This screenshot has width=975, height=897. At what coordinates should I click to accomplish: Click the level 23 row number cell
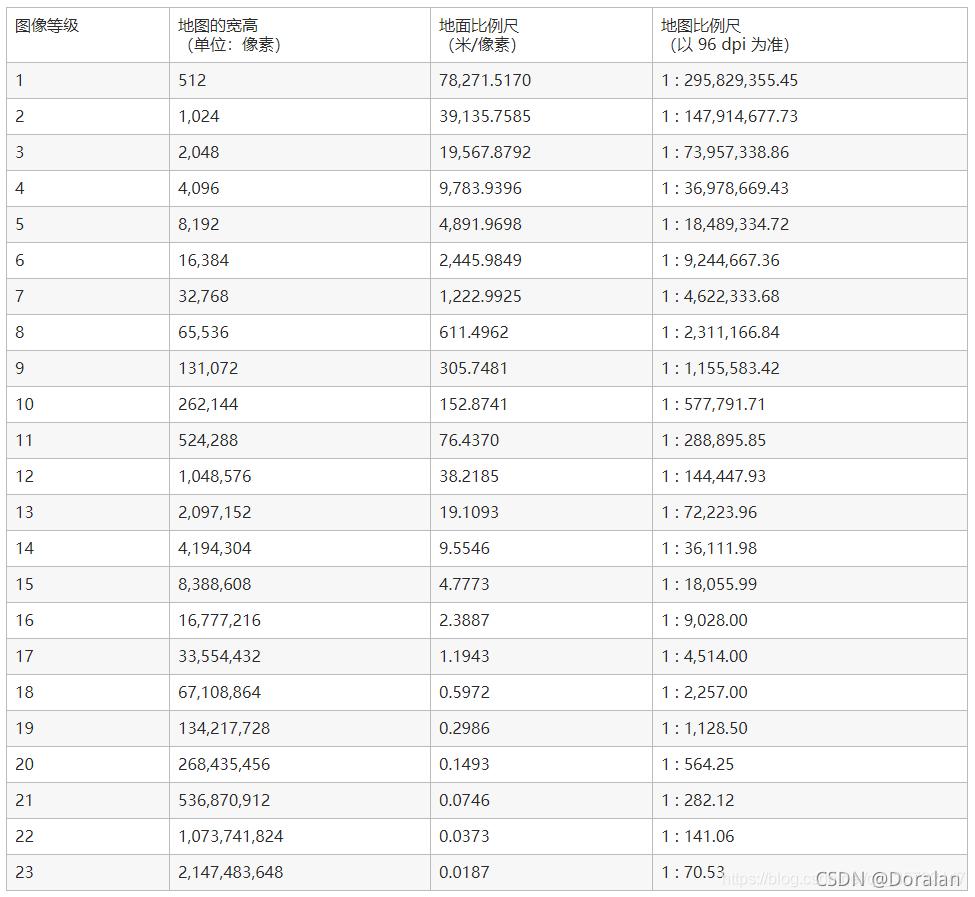25,872
